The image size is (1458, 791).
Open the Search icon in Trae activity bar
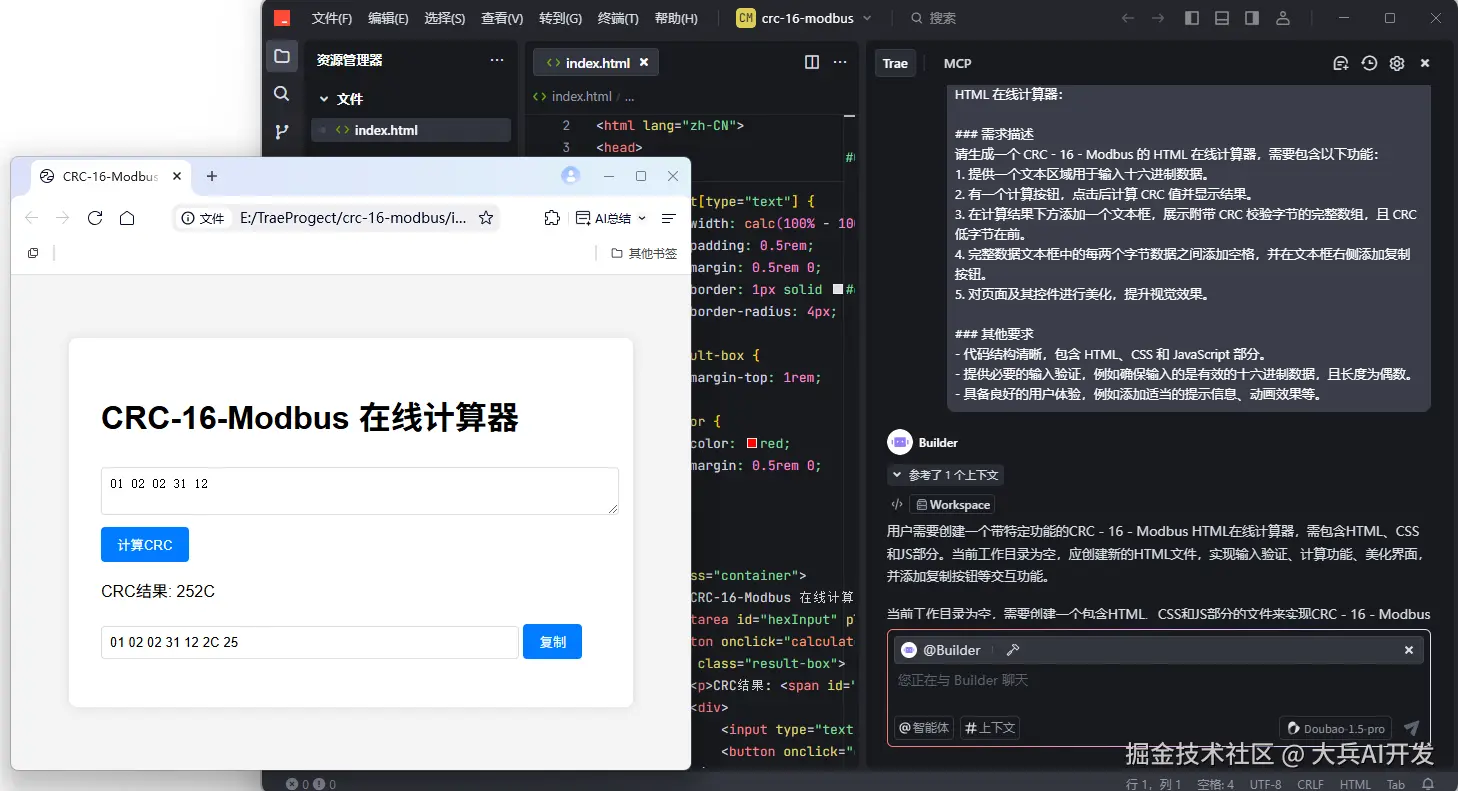point(282,93)
